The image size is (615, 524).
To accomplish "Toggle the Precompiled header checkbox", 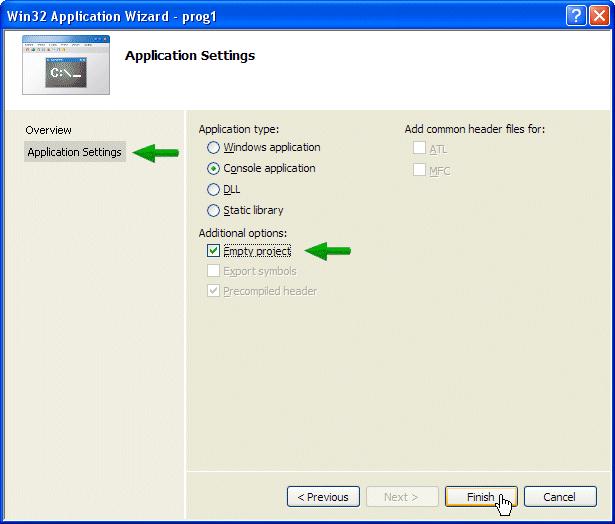I will tap(213, 291).
